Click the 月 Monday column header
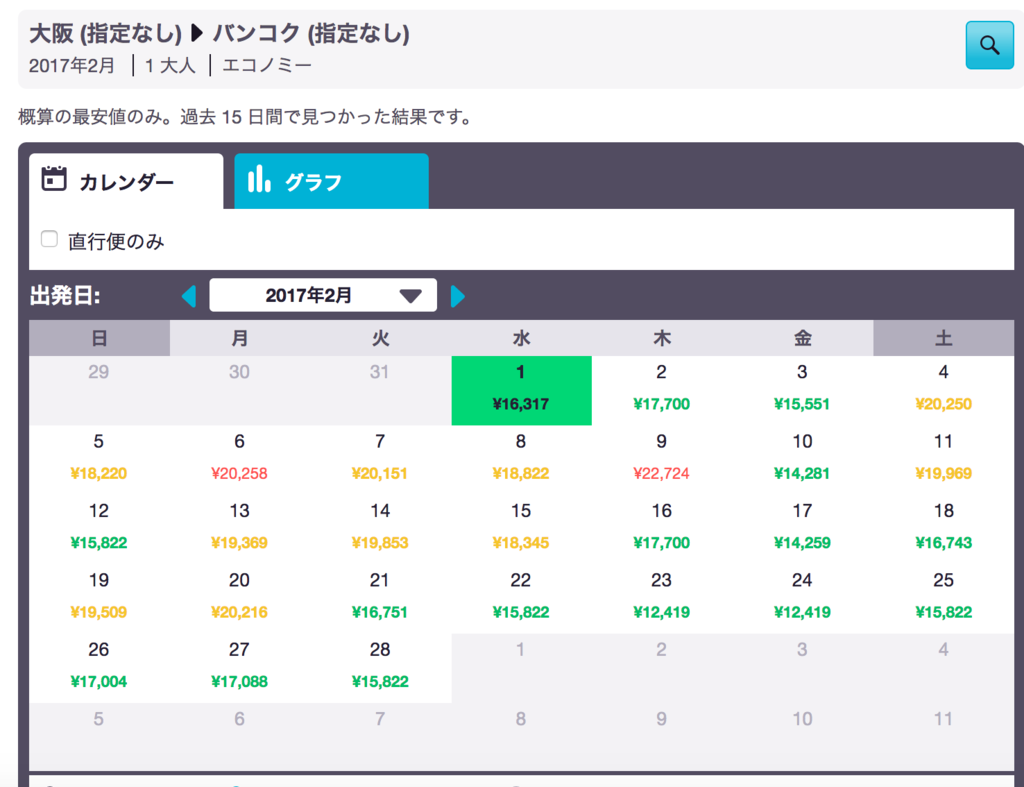The width and height of the screenshot is (1024, 787). tap(240, 338)
